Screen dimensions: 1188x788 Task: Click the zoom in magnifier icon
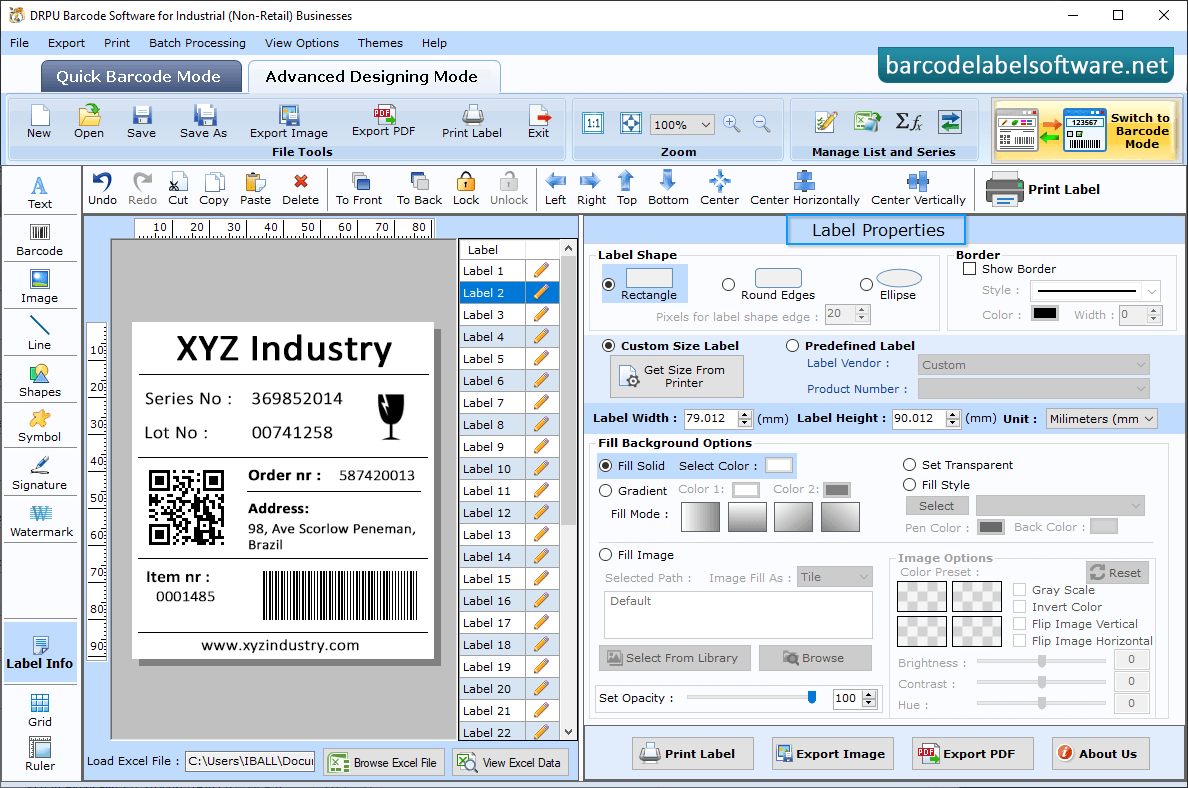(731, 124)
